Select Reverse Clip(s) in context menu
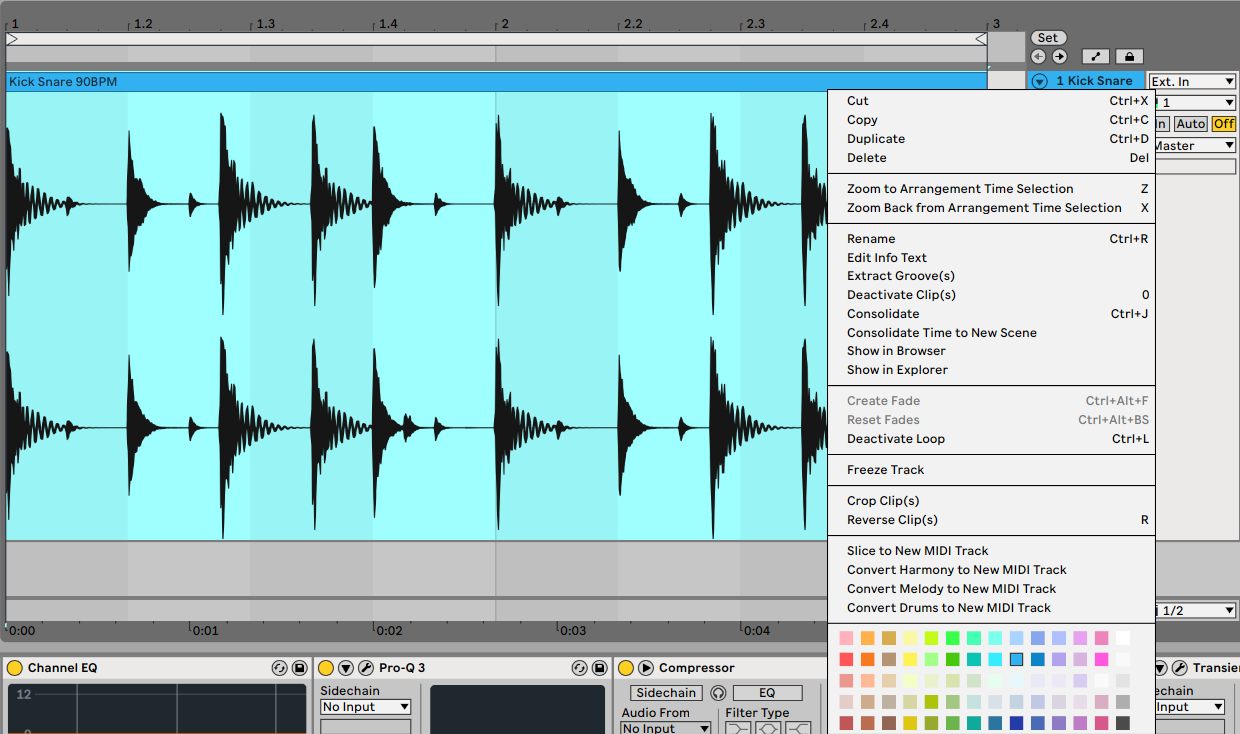The image size is (1240, 734). (892, 520)
